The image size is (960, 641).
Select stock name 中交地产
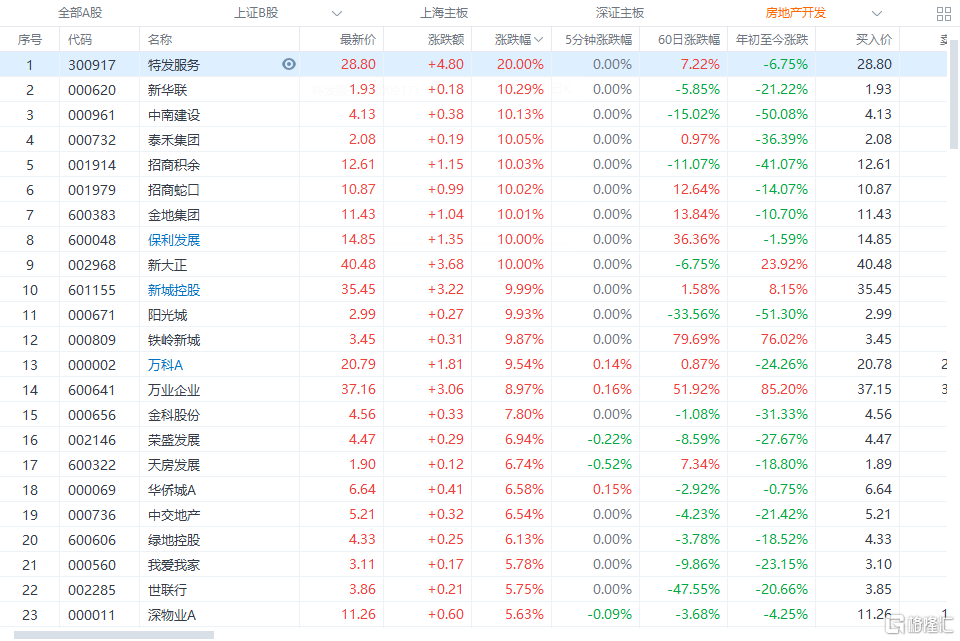(x=174, y=515)
